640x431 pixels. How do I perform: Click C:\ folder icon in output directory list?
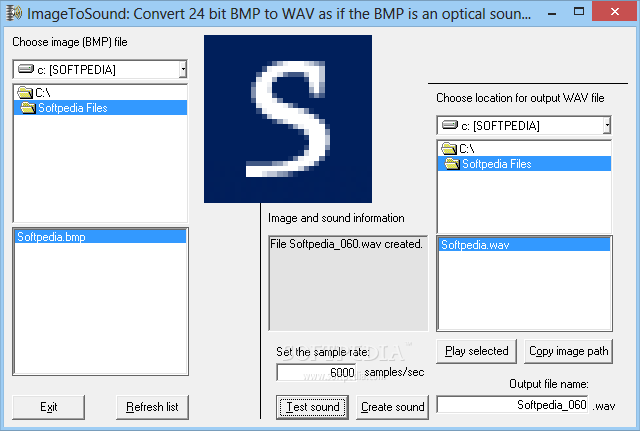[x=449, y=149]
